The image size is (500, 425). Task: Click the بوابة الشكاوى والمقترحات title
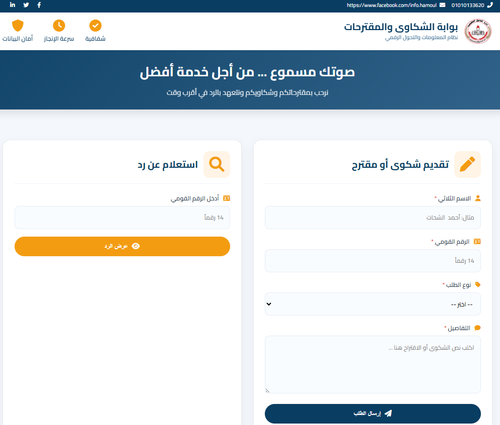tap(401, 27)
